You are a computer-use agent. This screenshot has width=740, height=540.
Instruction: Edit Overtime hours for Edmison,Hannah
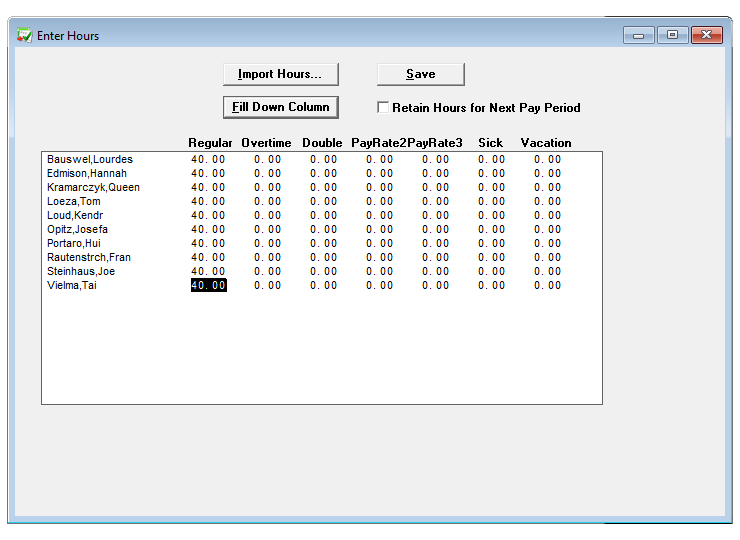click(x=268, y=173)
